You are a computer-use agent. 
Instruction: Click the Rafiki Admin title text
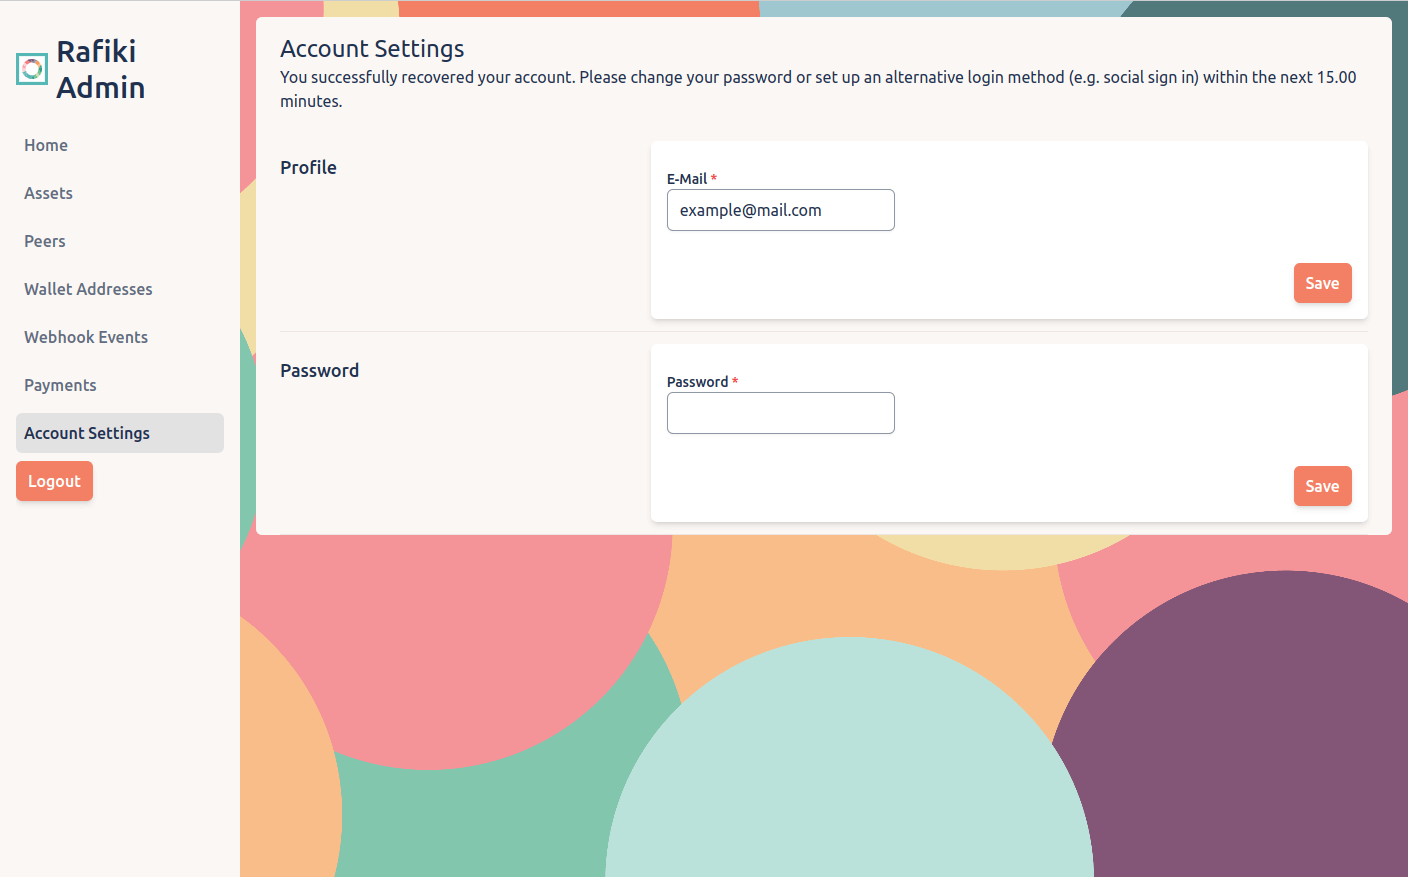tap(100, 69)
